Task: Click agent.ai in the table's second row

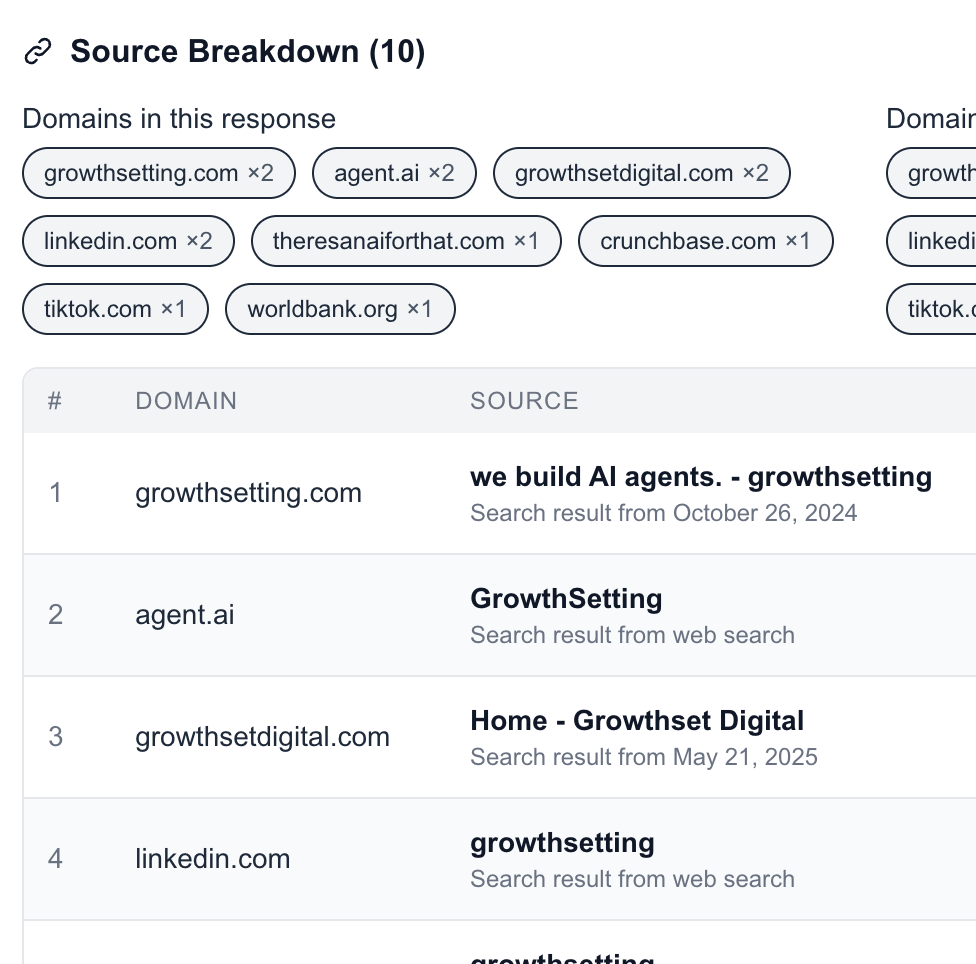Action: (185, 614)
